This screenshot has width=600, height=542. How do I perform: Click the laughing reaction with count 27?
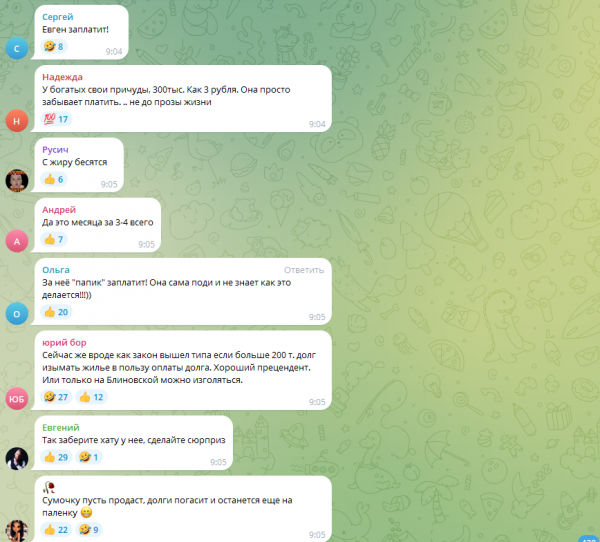click(x=56, y=397)
